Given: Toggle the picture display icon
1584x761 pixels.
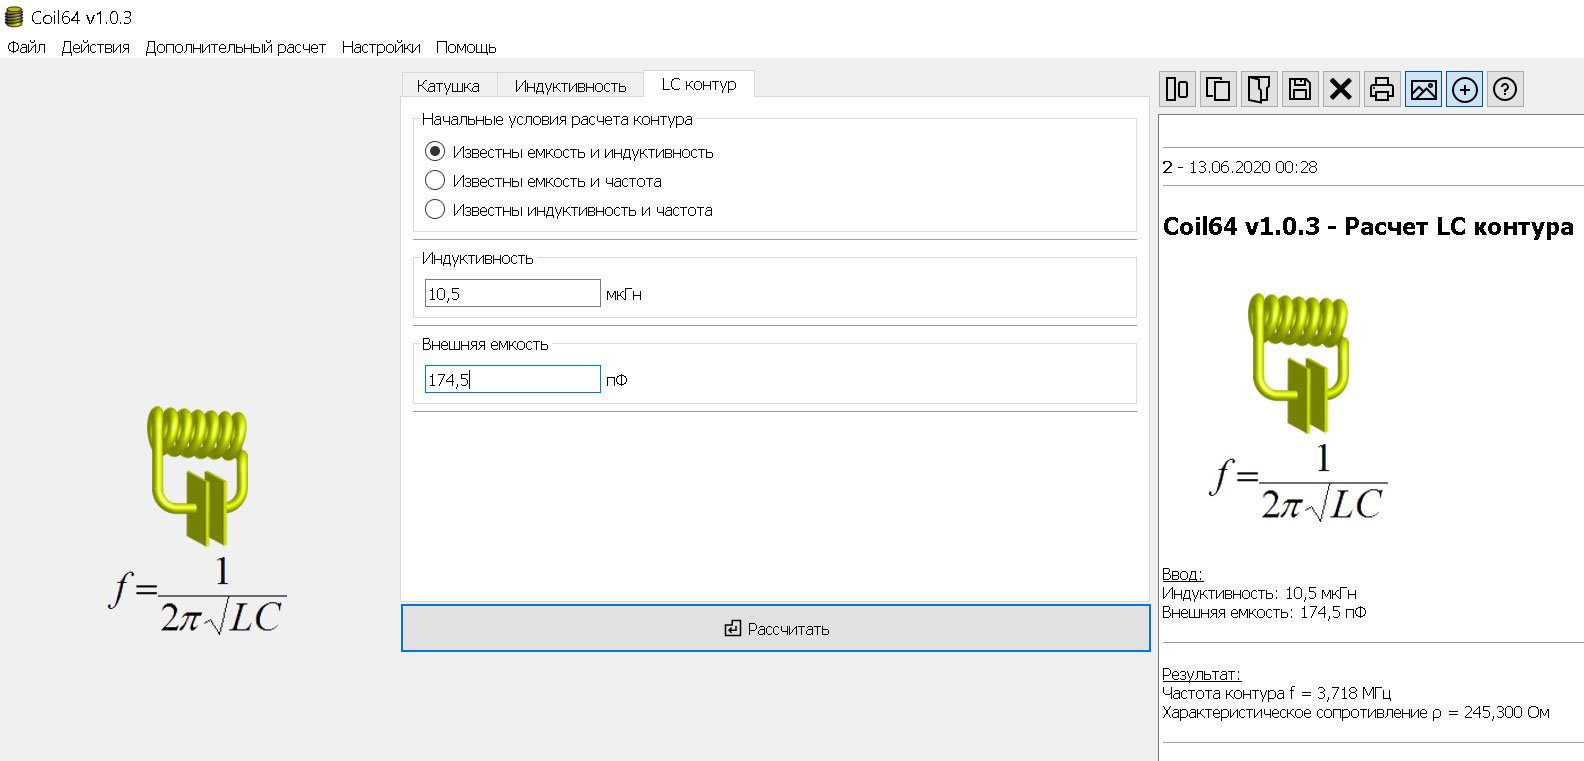Looking at the screenshot, I should (1423, 89).
